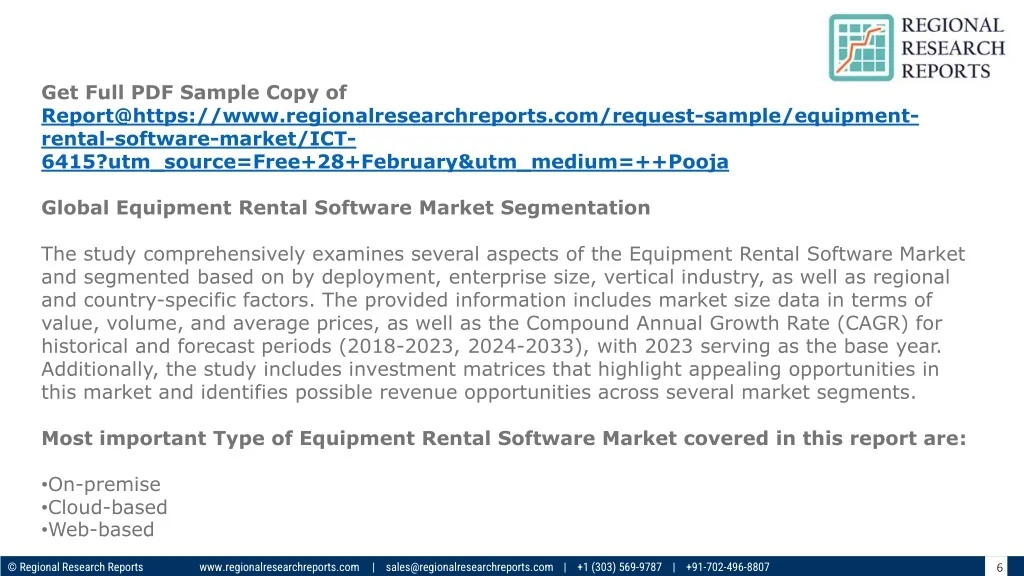Screen dimensions: 1024x576
Task: Click 'REGIONAL RESEARCH REPORTS' logo text
Action: tap(953, 48)
